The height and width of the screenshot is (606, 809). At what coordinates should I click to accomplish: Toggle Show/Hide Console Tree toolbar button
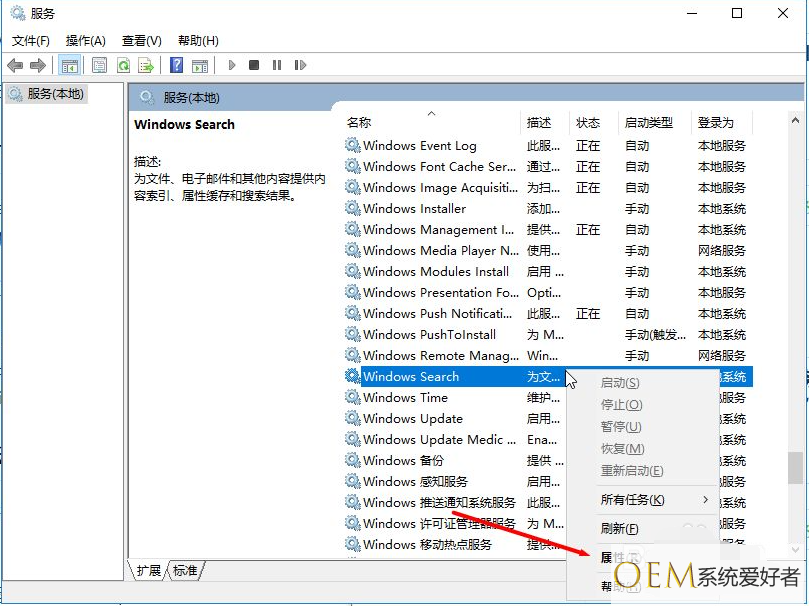click(x=70, y=65)
